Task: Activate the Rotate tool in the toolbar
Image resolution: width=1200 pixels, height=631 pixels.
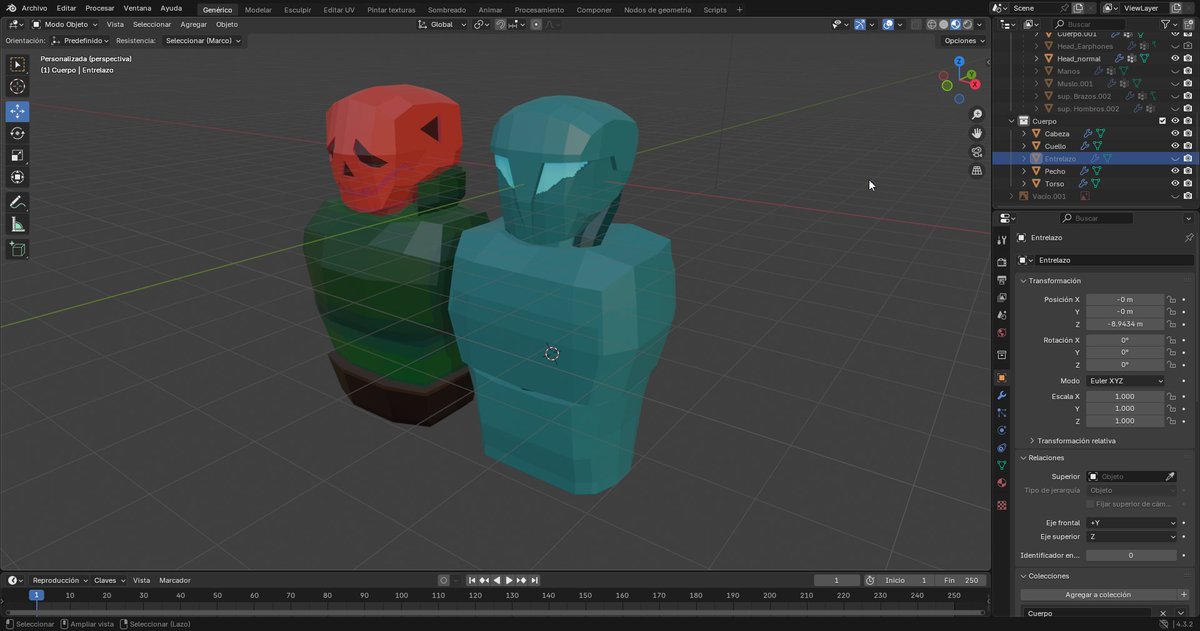Action: 18,133
